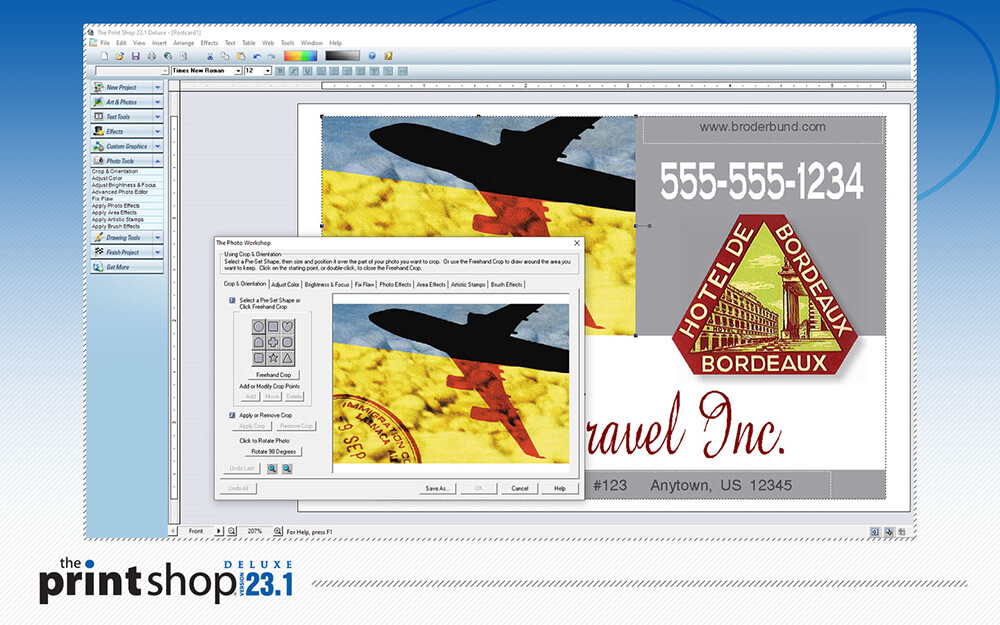This screenshot has height=625, width=1000.
Task: Switch to the Adjust Color tab
Action: pos(285,284)
